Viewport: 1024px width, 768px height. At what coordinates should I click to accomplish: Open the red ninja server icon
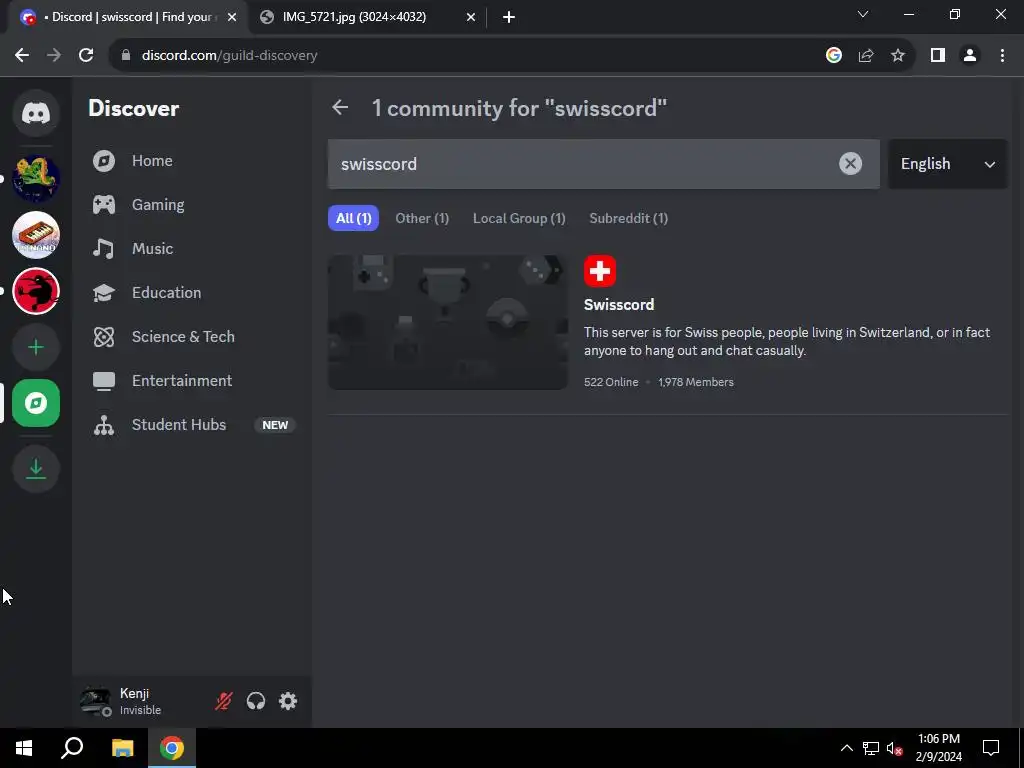(x=36, y=291)
